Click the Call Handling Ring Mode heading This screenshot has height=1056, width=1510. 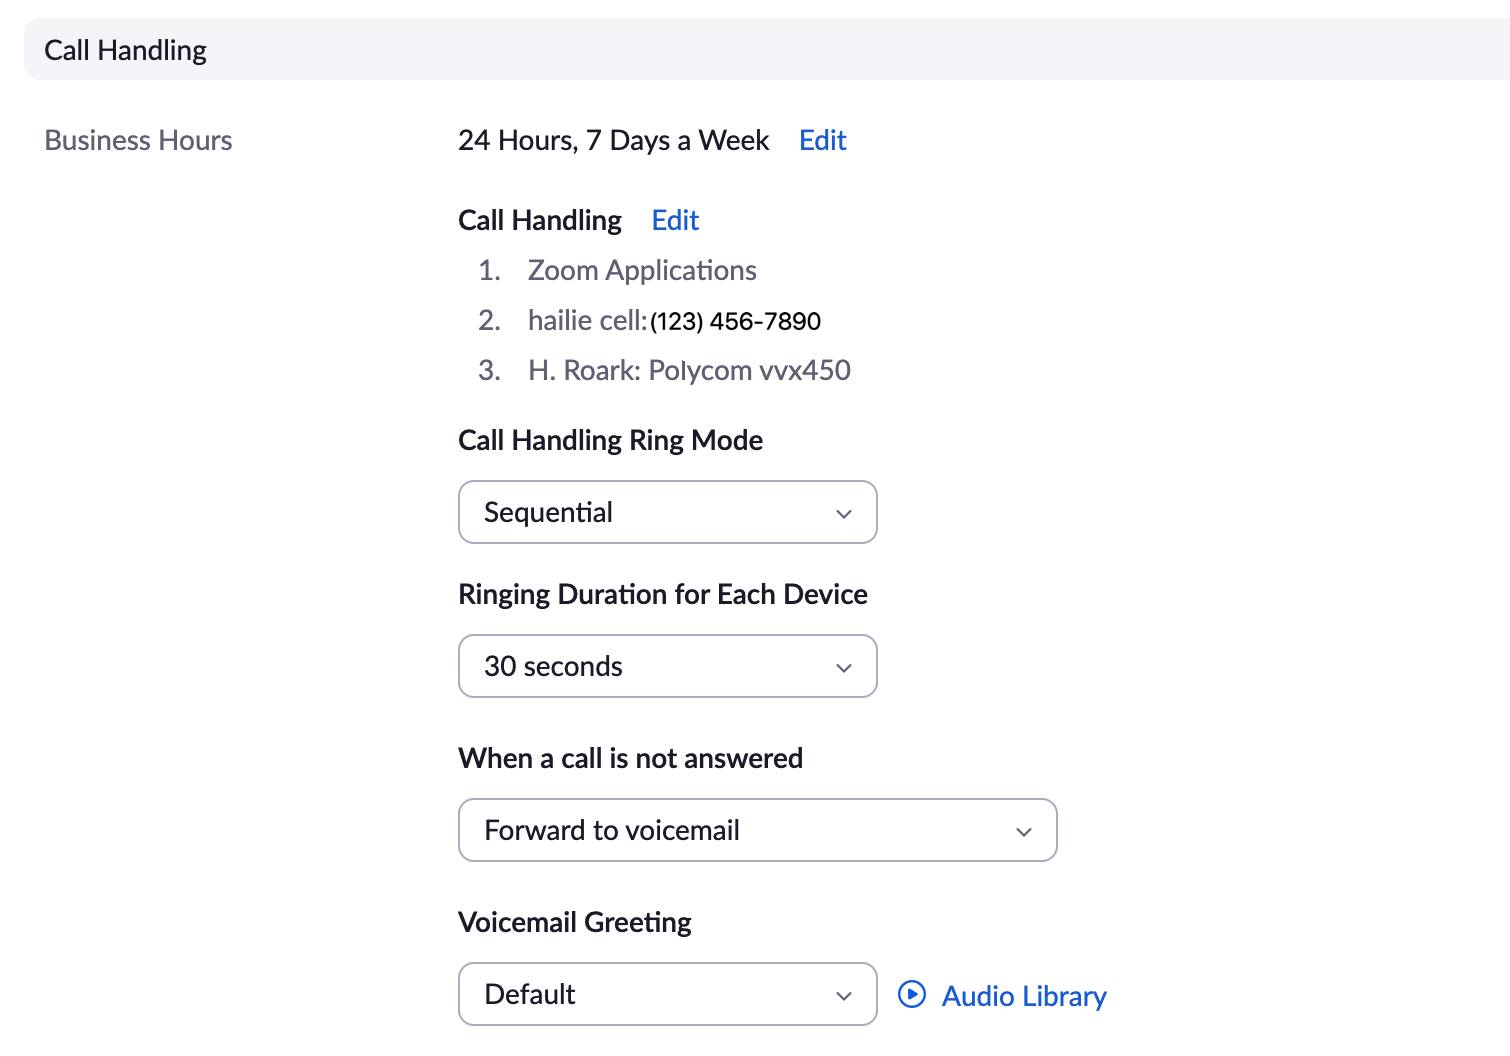[610, 440]
